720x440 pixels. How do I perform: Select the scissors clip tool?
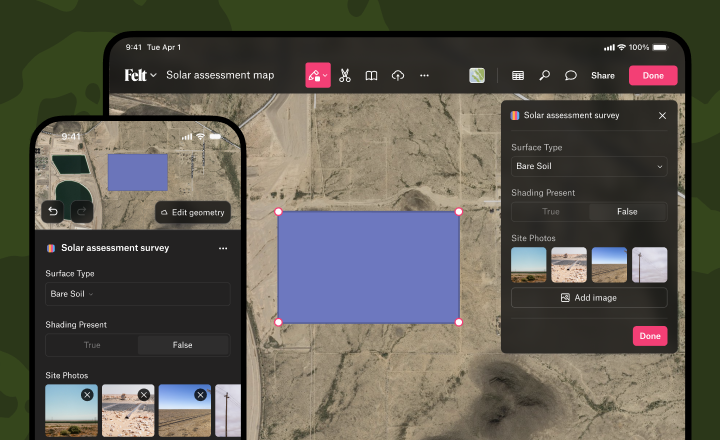click(345, 75)
